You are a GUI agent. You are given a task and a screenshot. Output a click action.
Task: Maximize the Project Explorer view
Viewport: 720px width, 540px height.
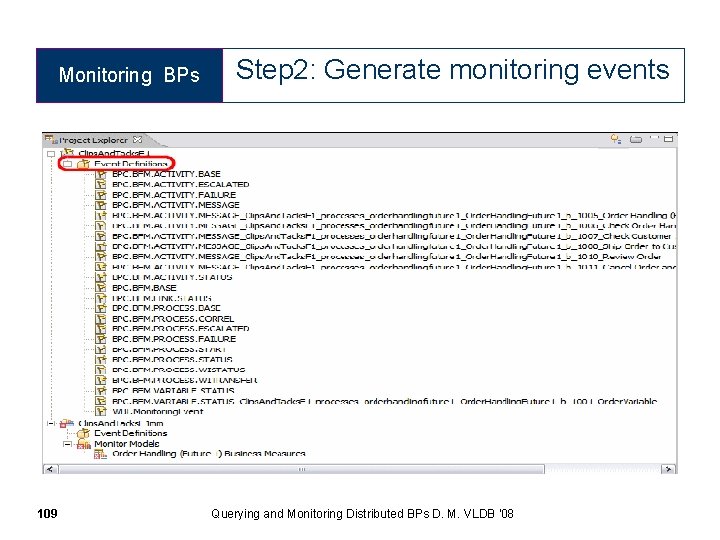(669, 139)
